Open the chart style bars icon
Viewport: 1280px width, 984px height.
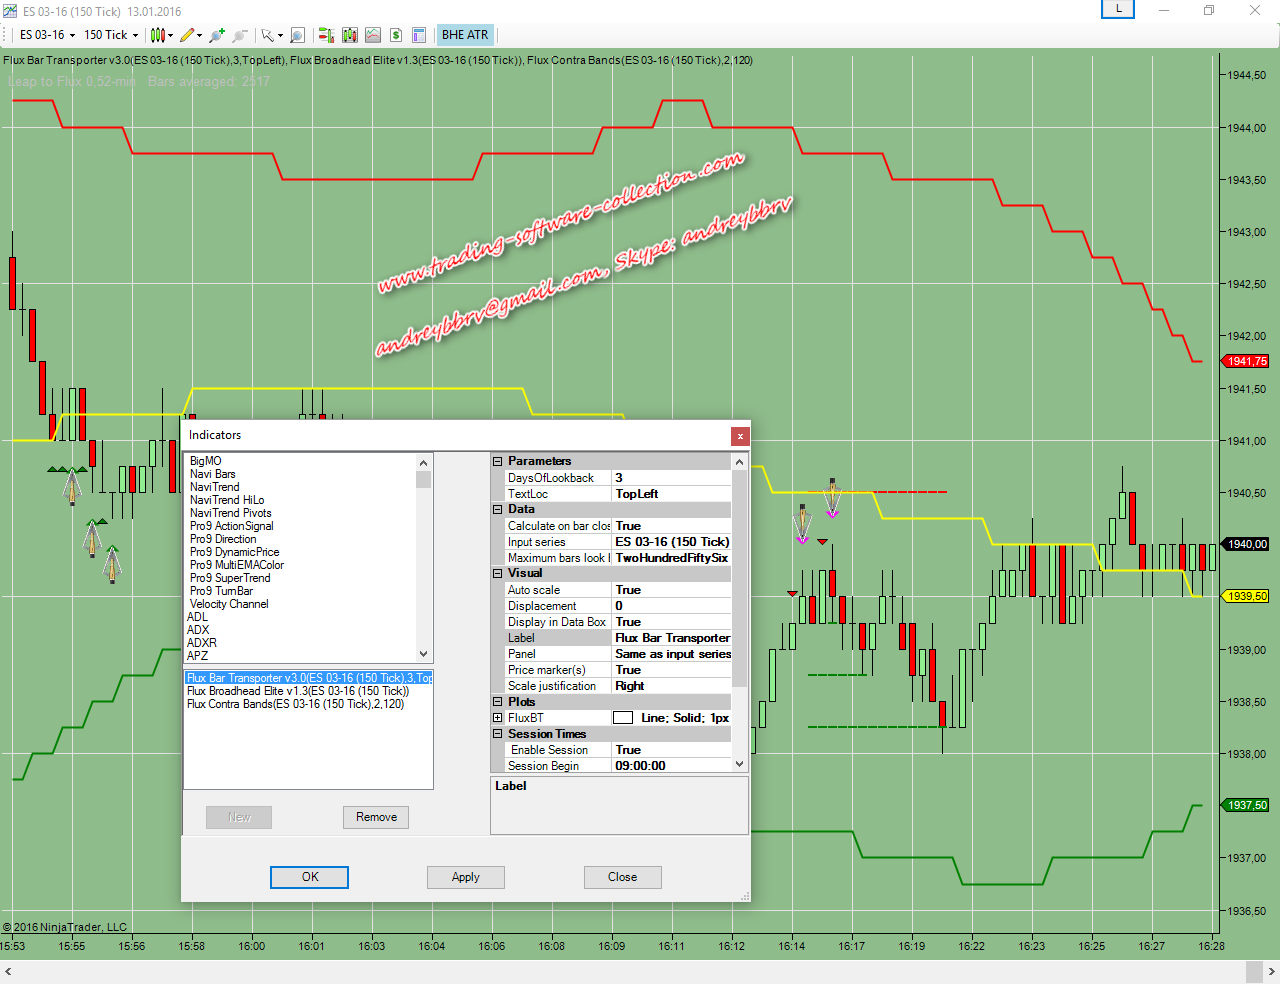[158, 35]
